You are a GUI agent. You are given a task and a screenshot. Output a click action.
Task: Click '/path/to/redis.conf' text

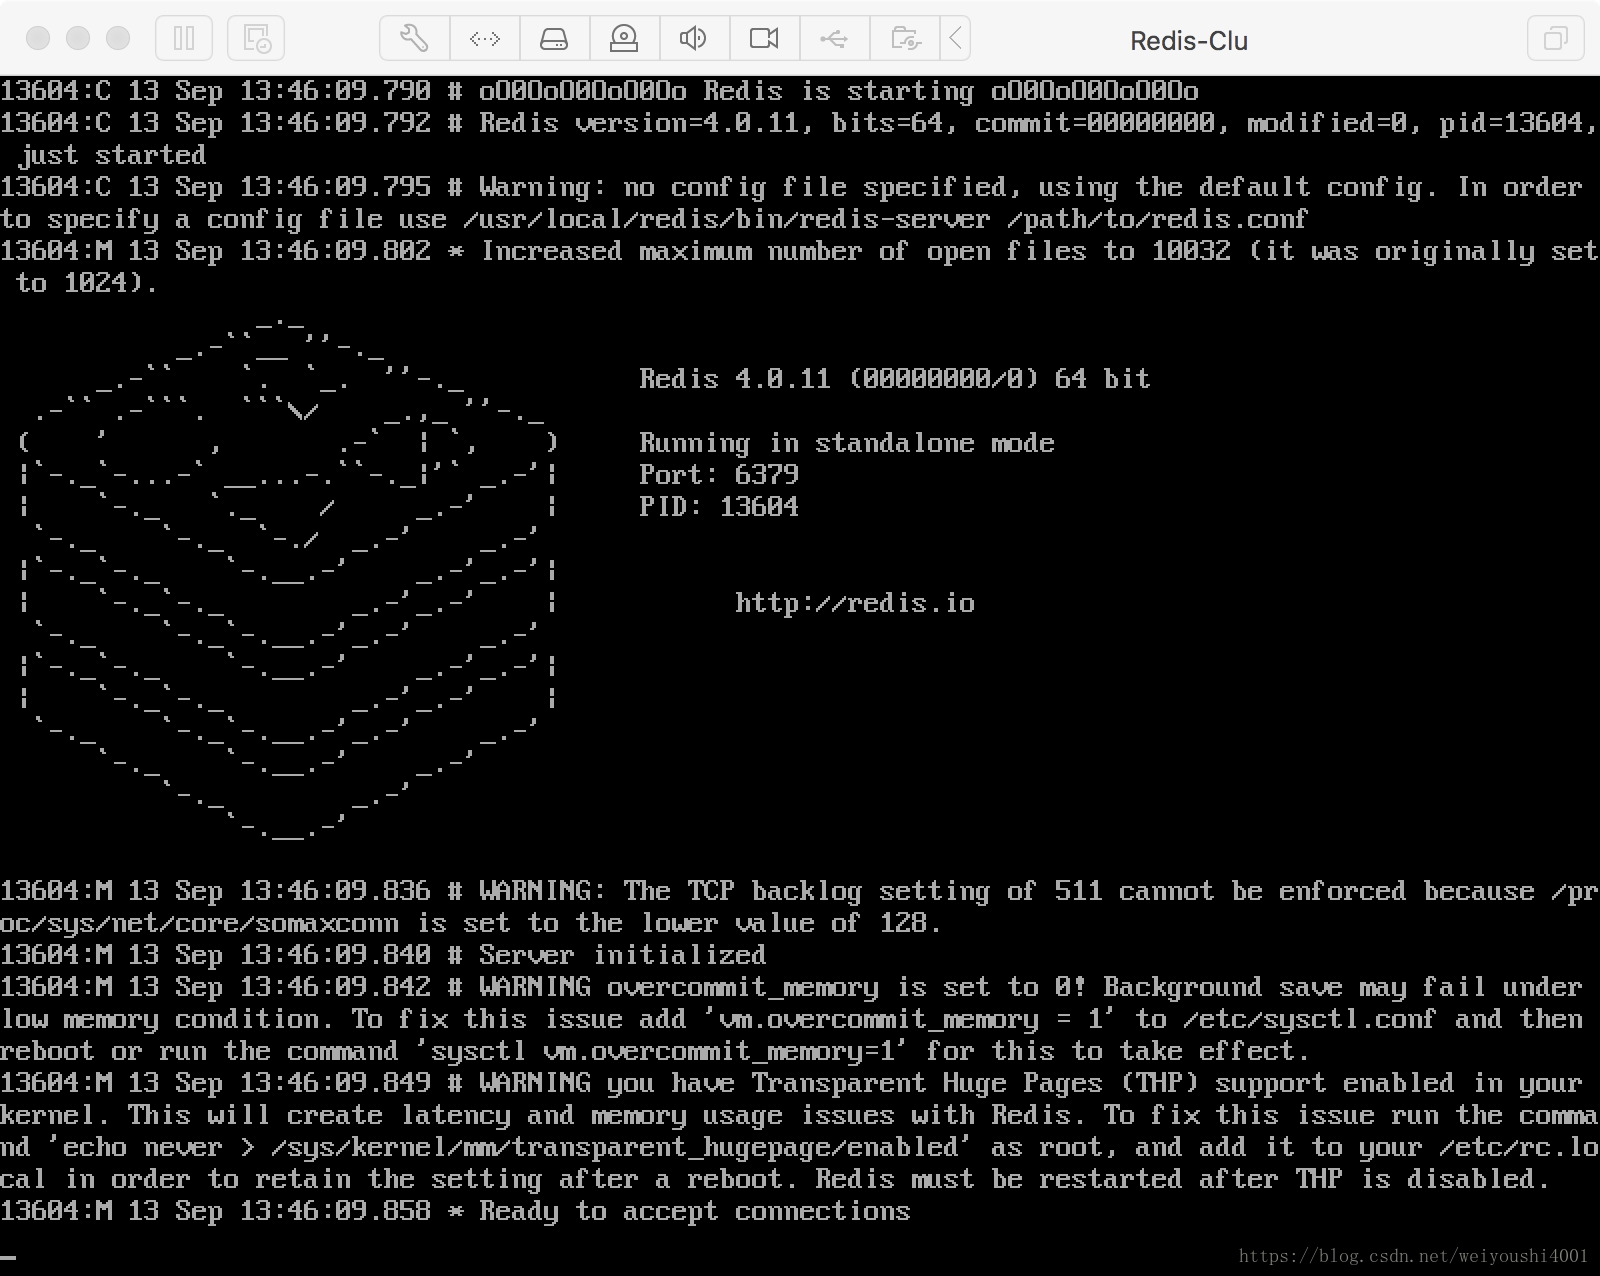1158,219
